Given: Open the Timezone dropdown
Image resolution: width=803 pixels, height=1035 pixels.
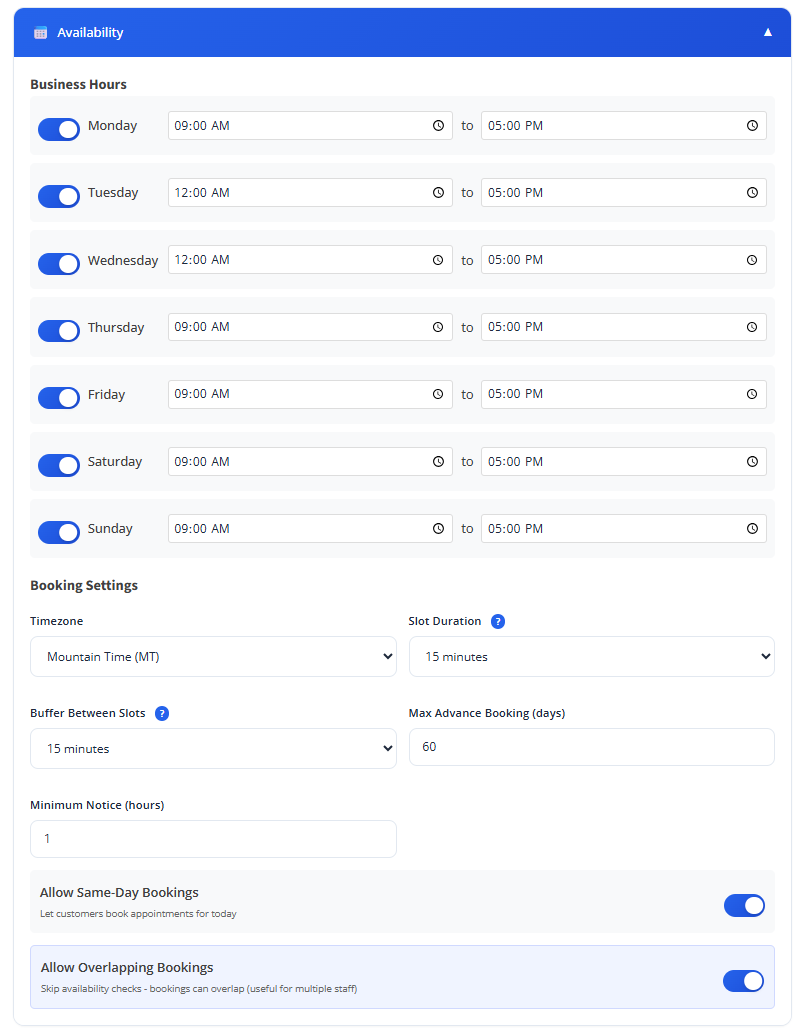Looking at the screenshot, I should (x=213, y=657).
